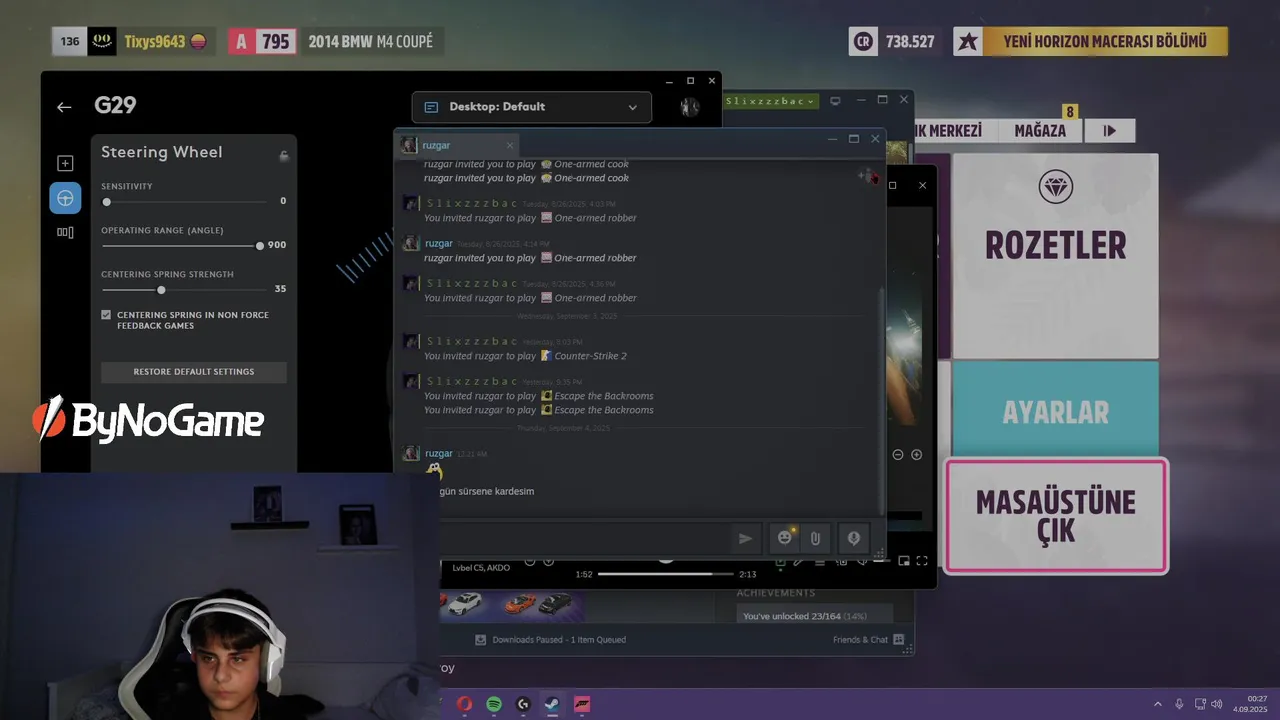Adjust the Sensitivity slider
Viewport: 1280px width, 720px height.
point(184,202)
